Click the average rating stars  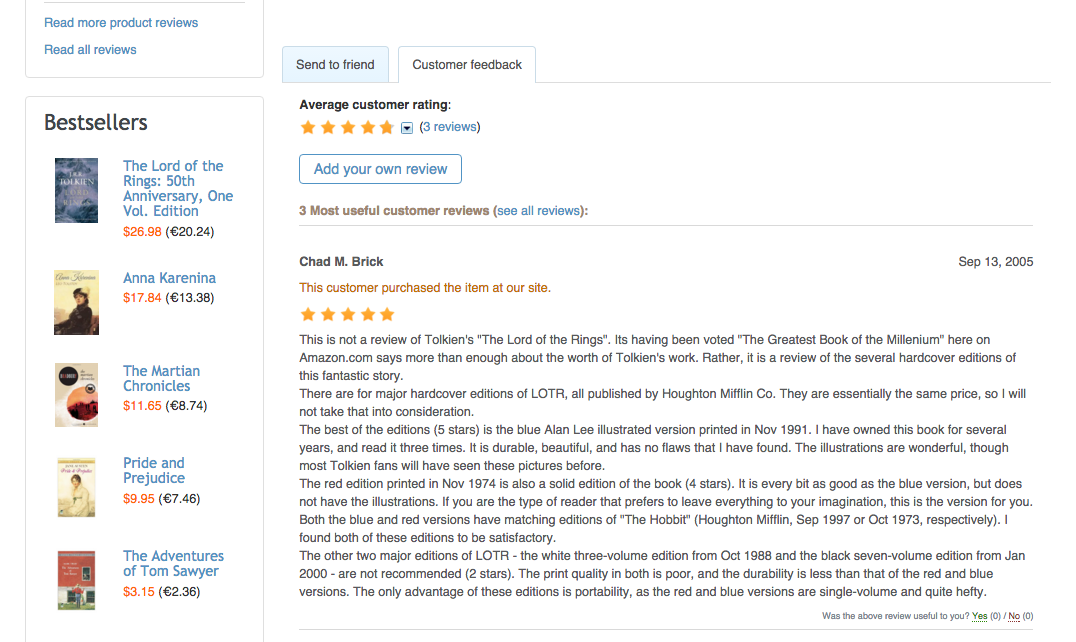[x=347, y=128]
